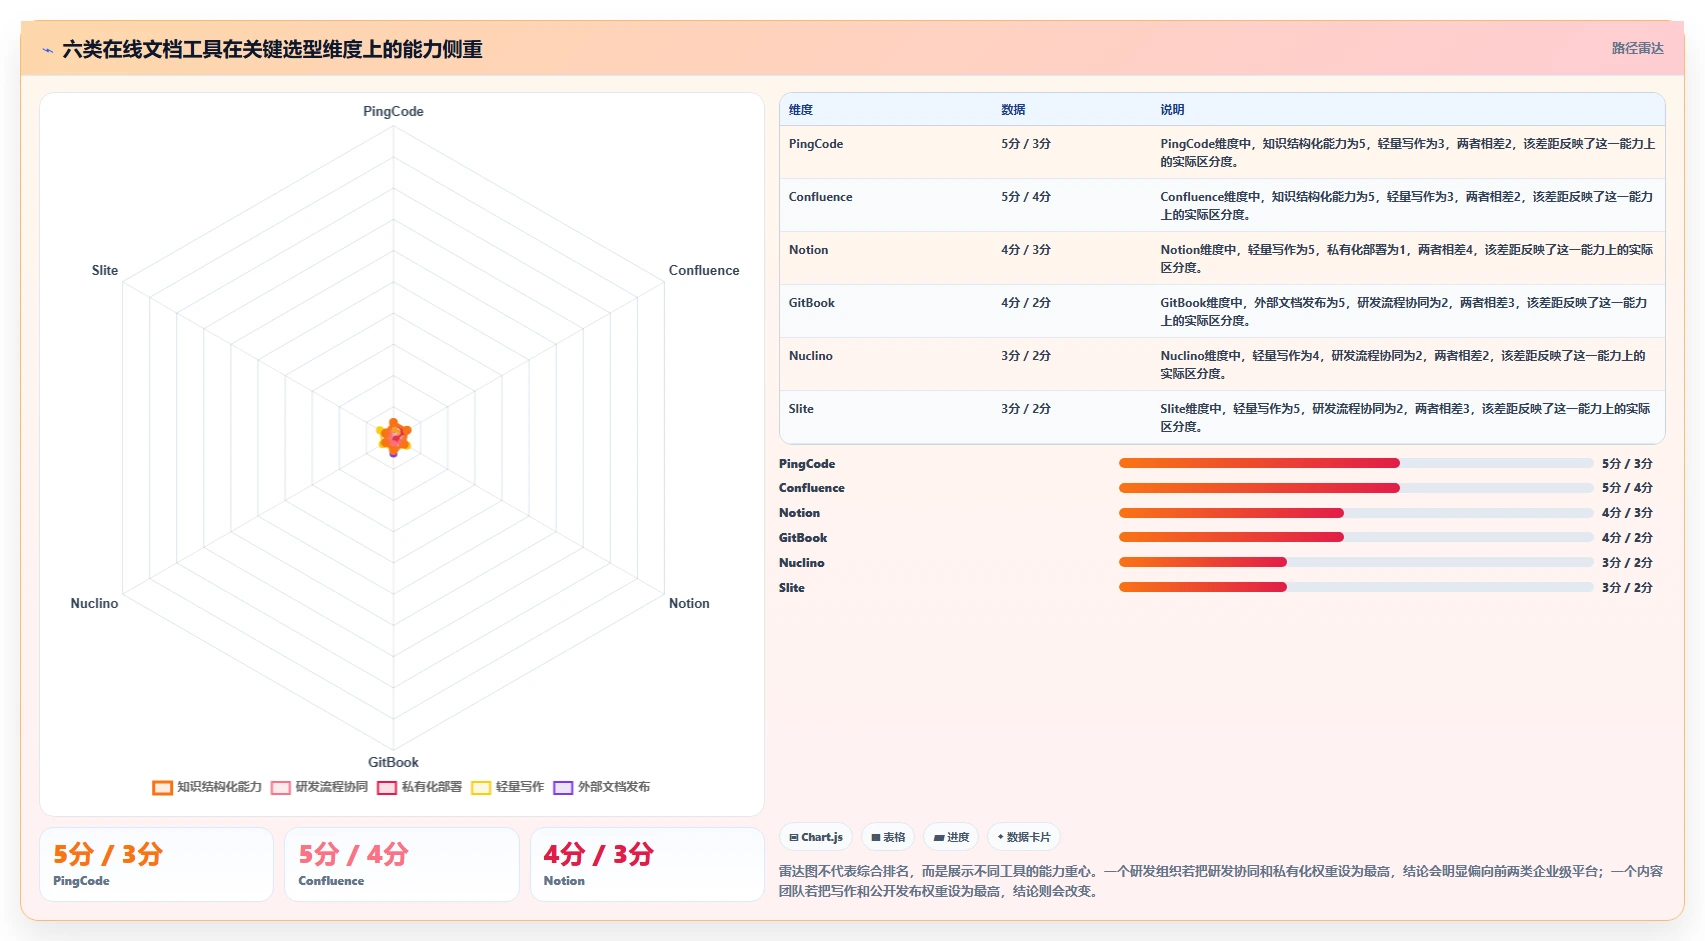This screenshot has width=1705, height=941.
Task: Click Notion name cell in the table
Action: [809, 250]
